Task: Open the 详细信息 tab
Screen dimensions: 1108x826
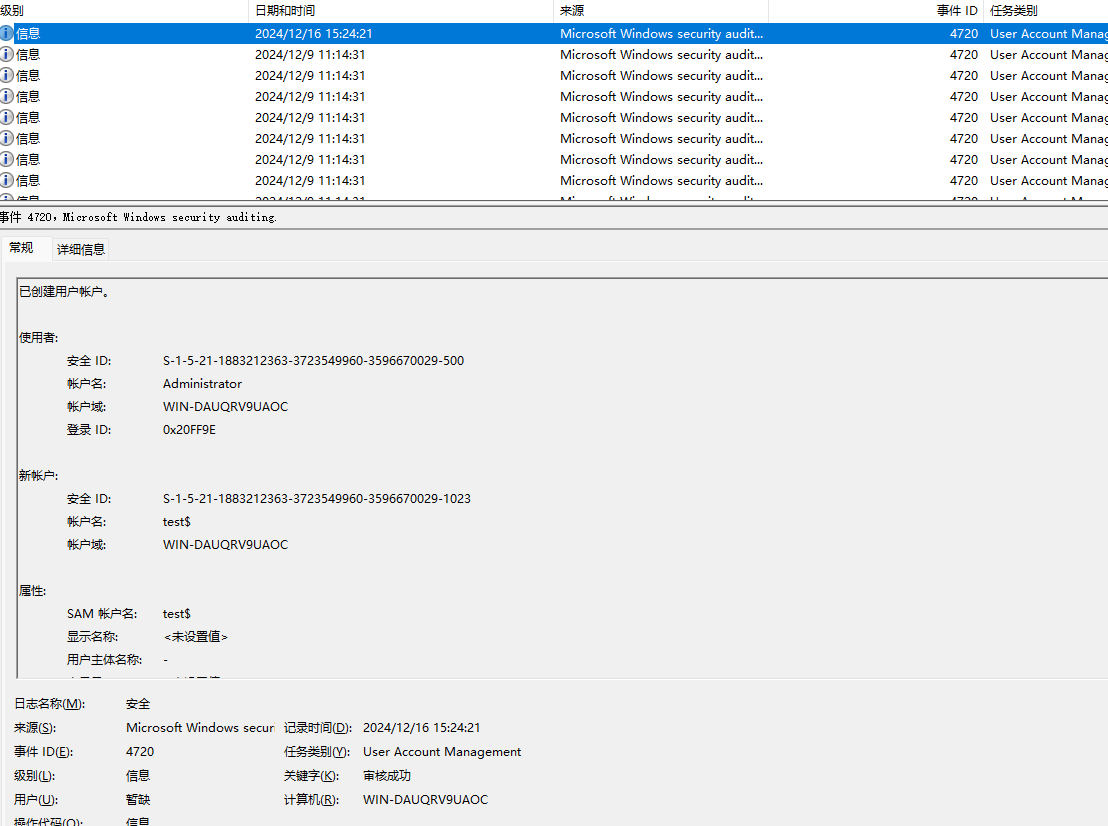Action: [81, 249]
